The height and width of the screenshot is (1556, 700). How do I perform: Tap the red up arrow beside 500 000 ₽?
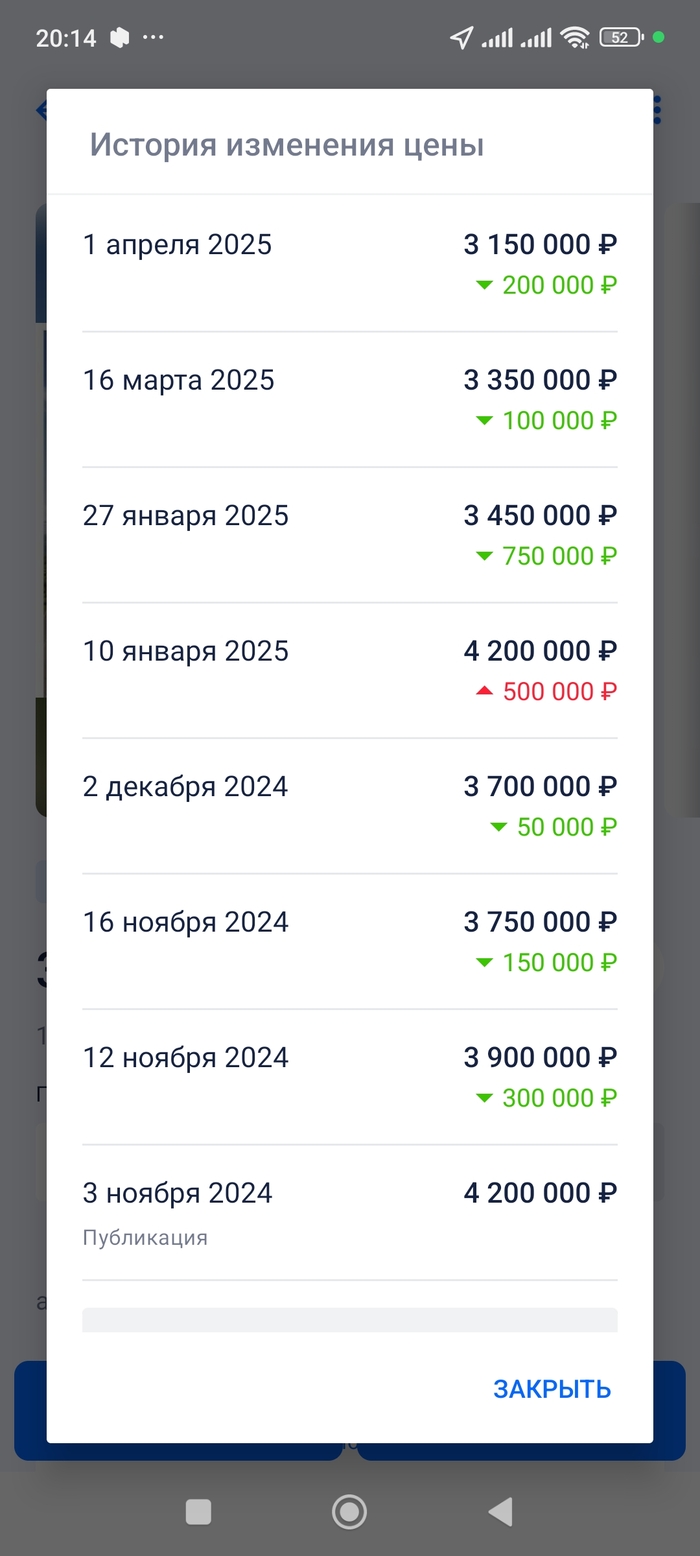(485, 691)
